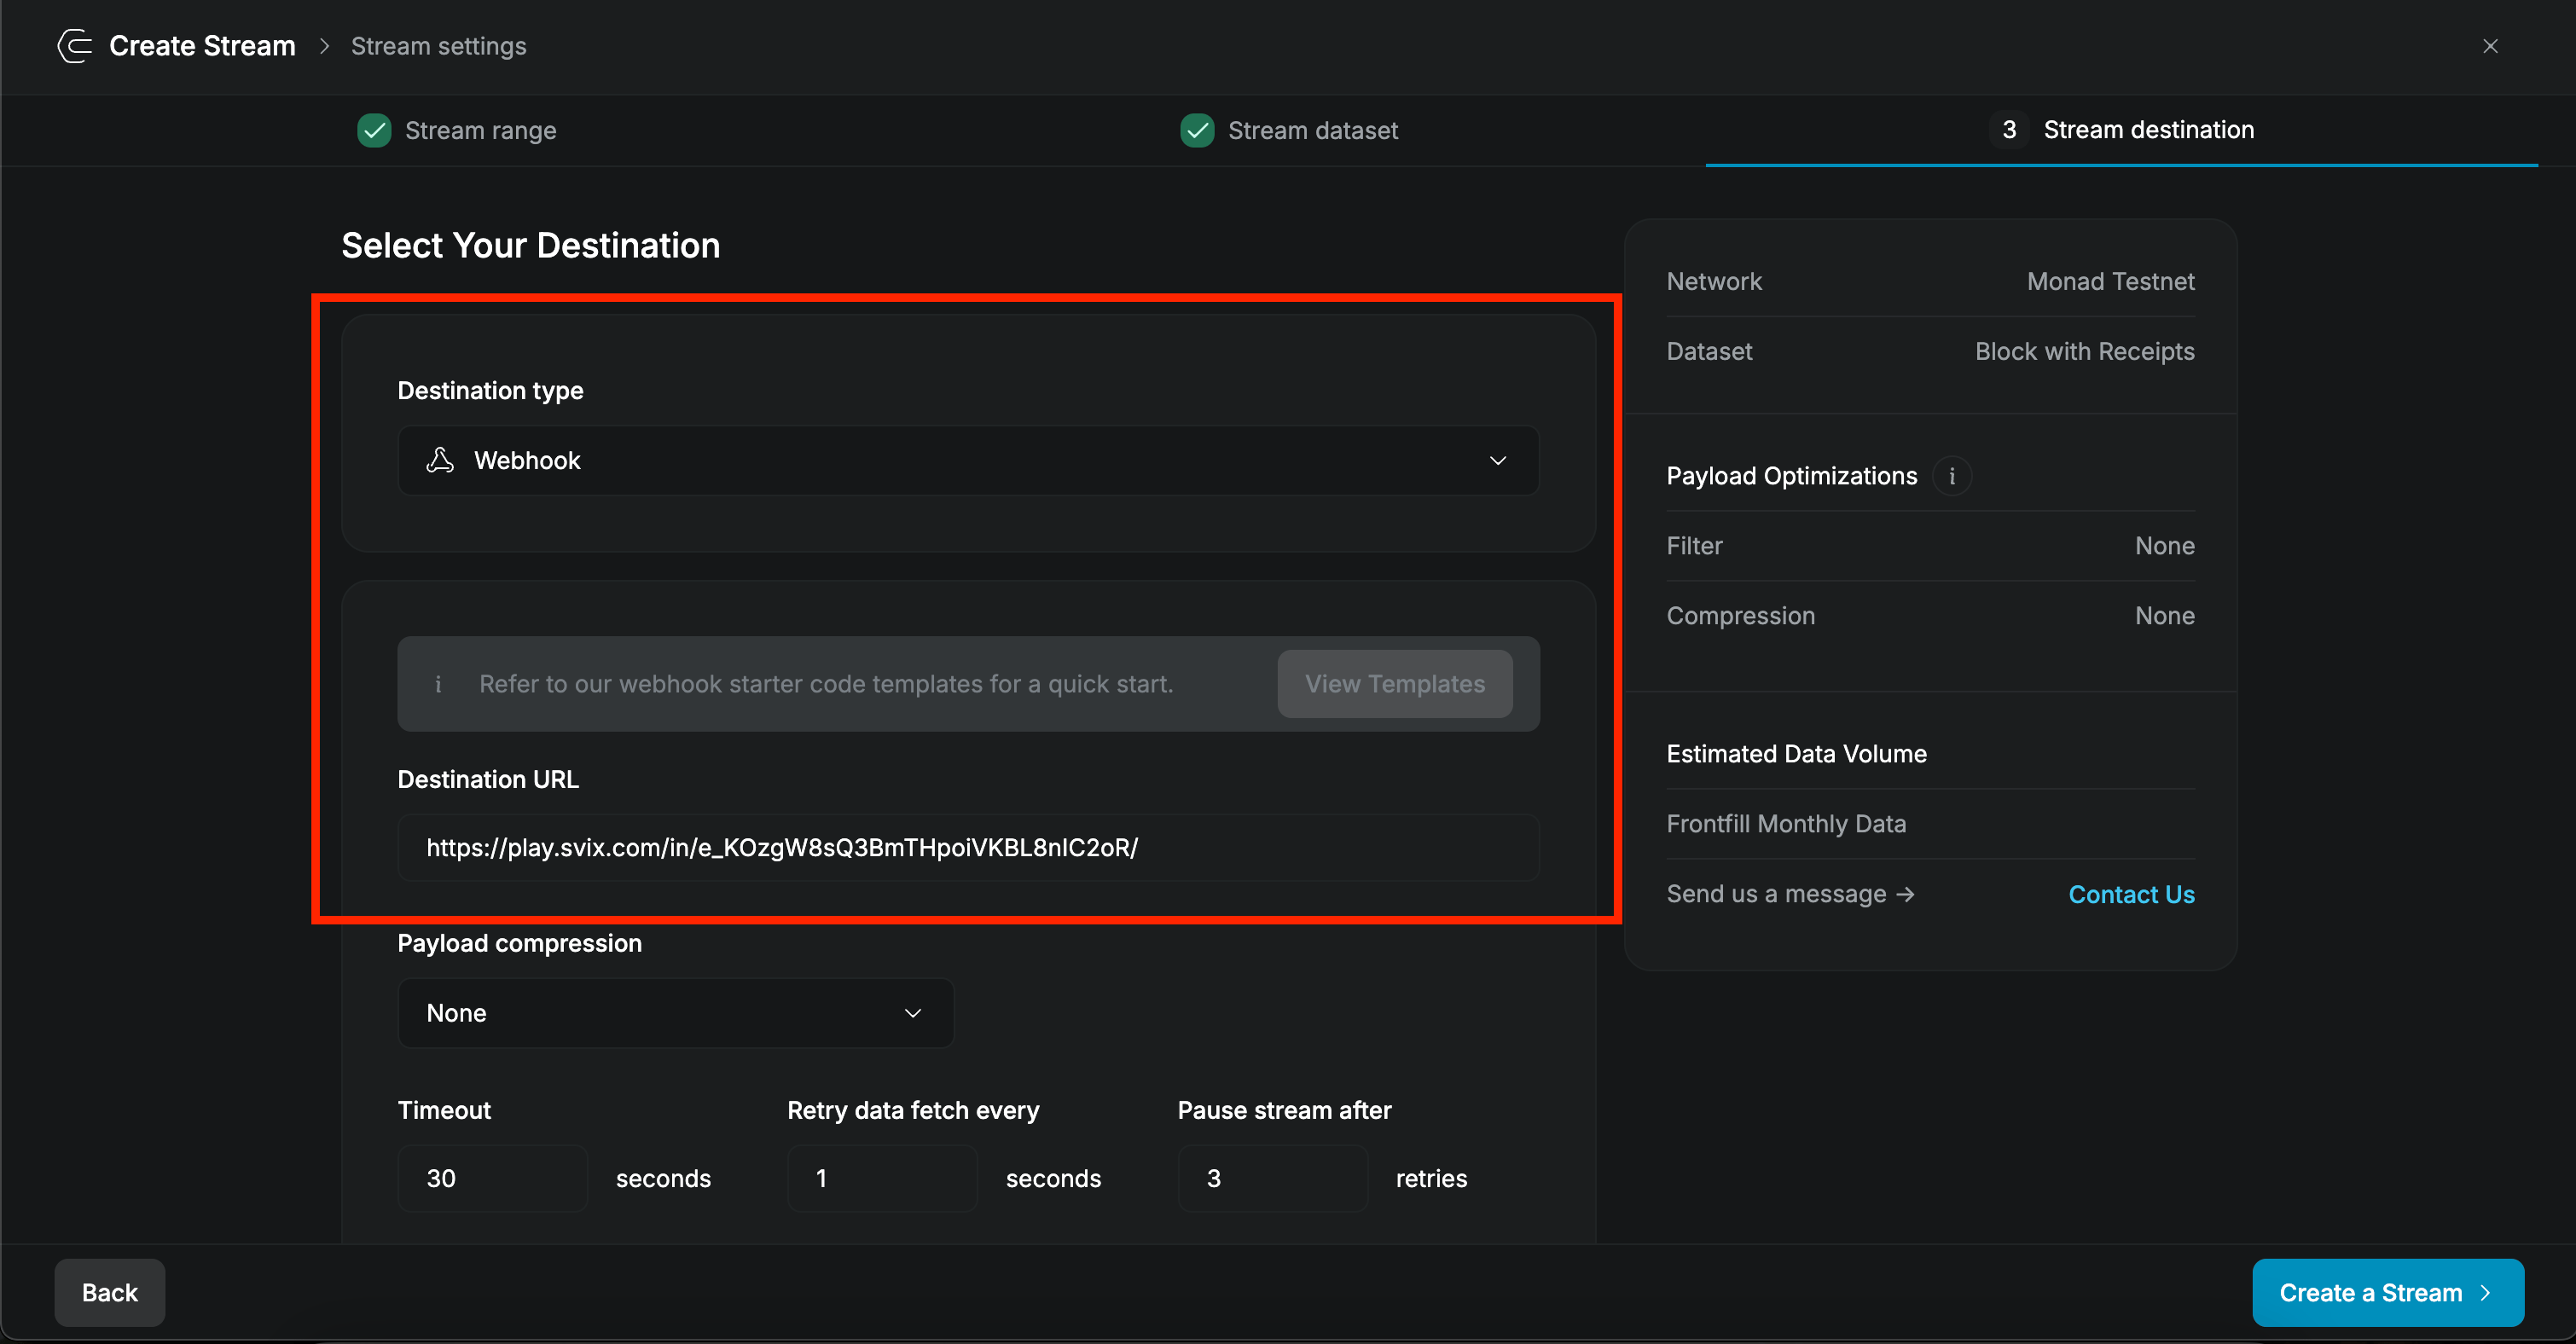2576x1344 pixels.
Task: Click the Frontfill Monthly Data label
Action: pos(1786,824)
